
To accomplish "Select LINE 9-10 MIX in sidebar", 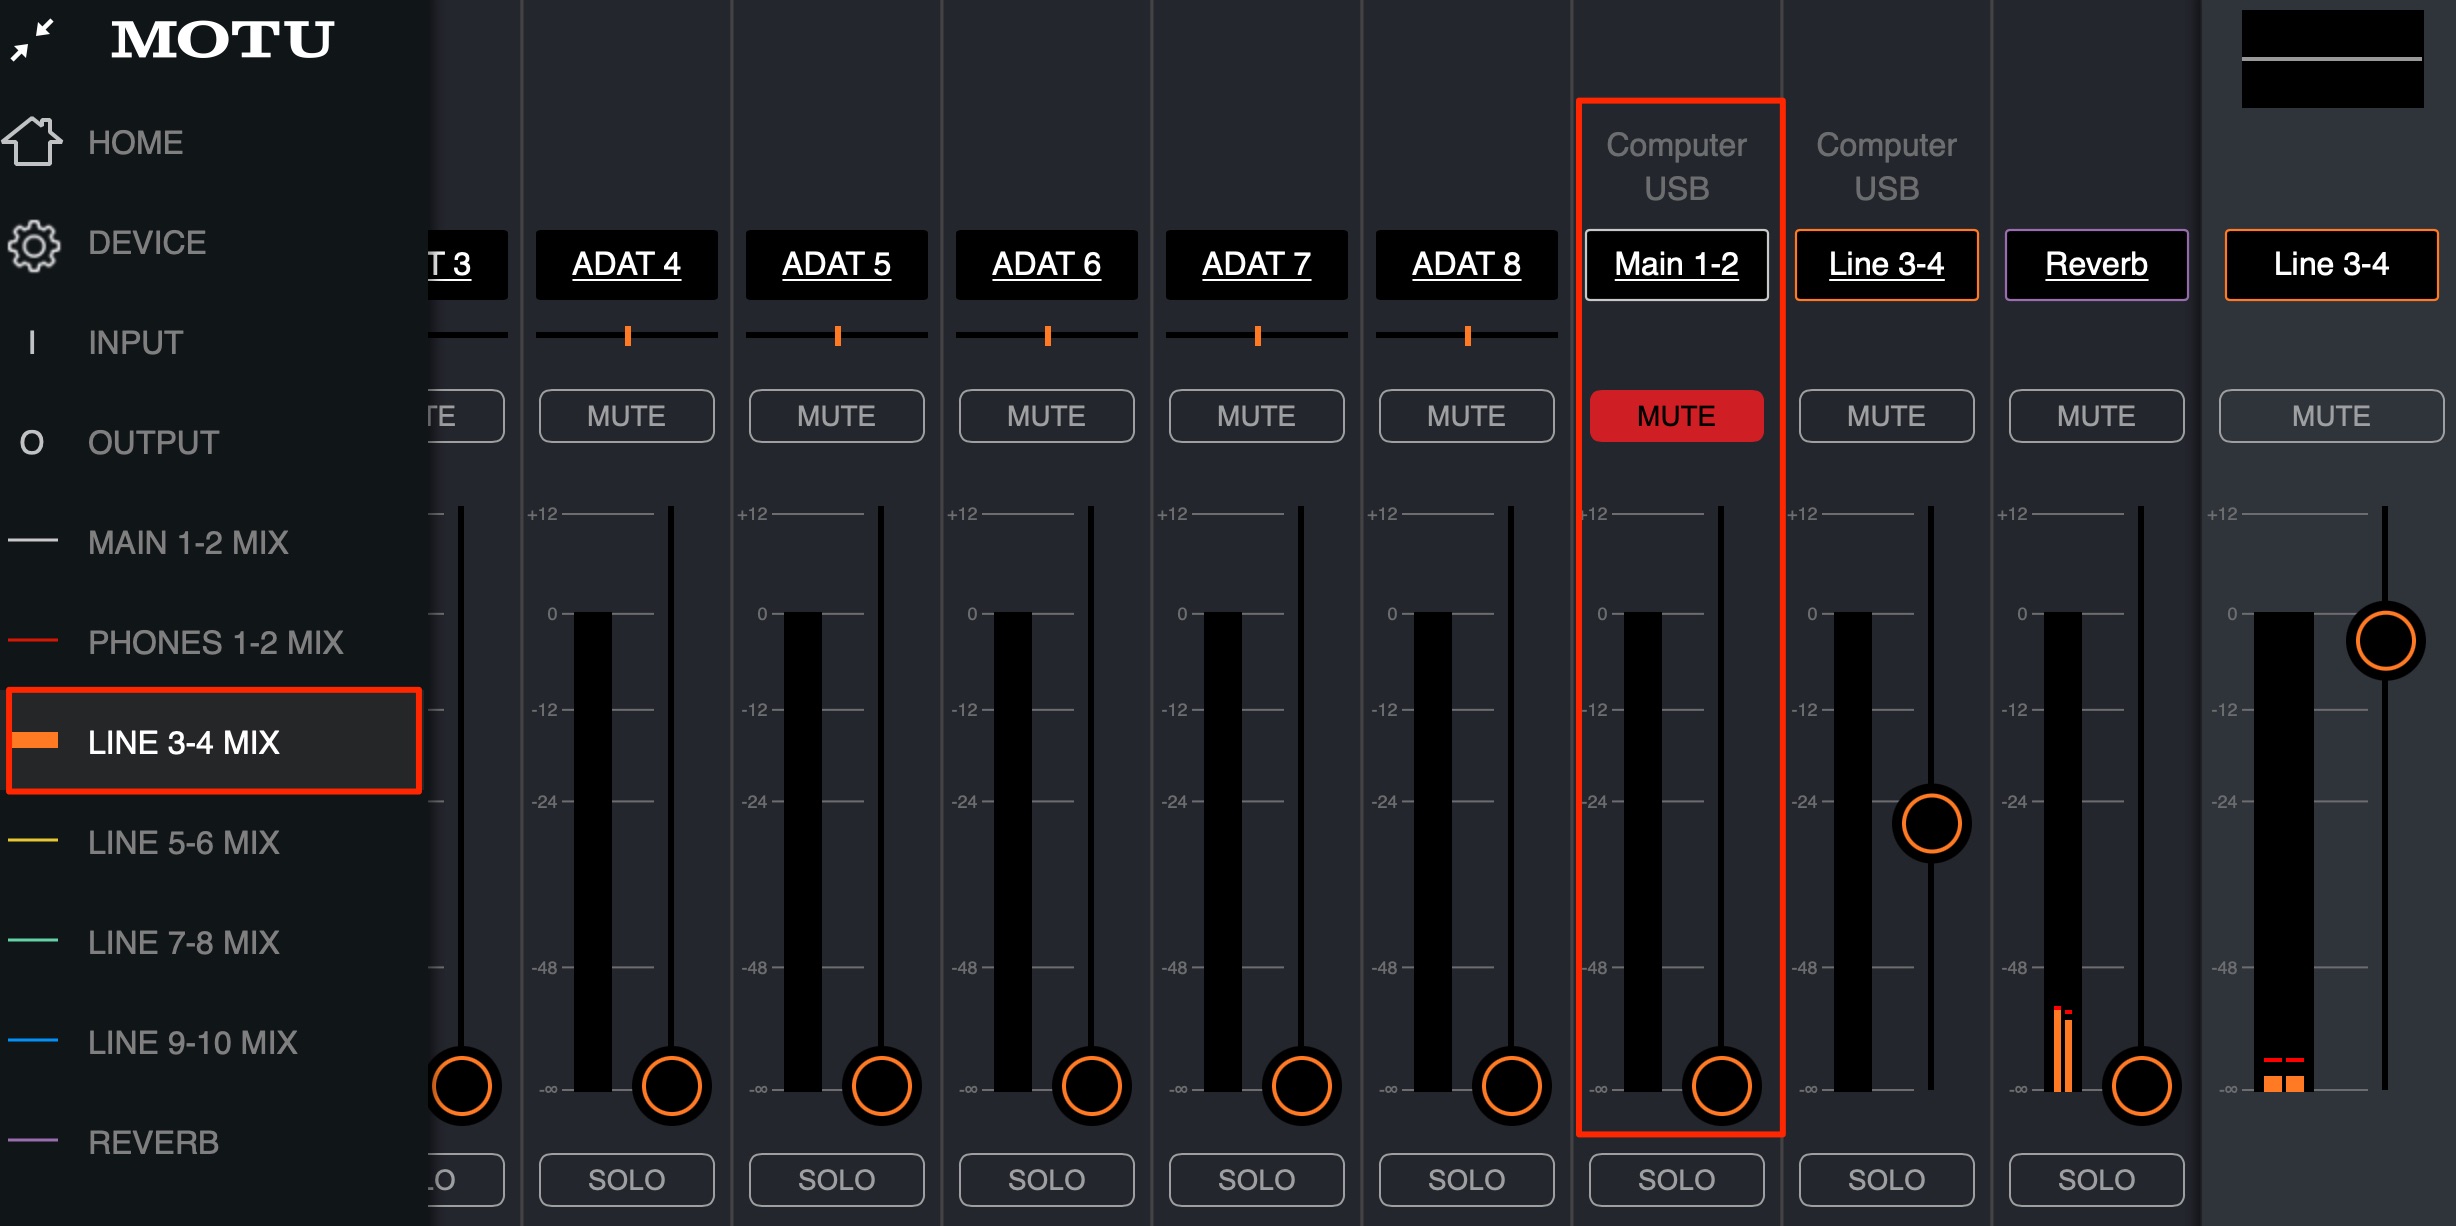I will tap(213, 1042).
